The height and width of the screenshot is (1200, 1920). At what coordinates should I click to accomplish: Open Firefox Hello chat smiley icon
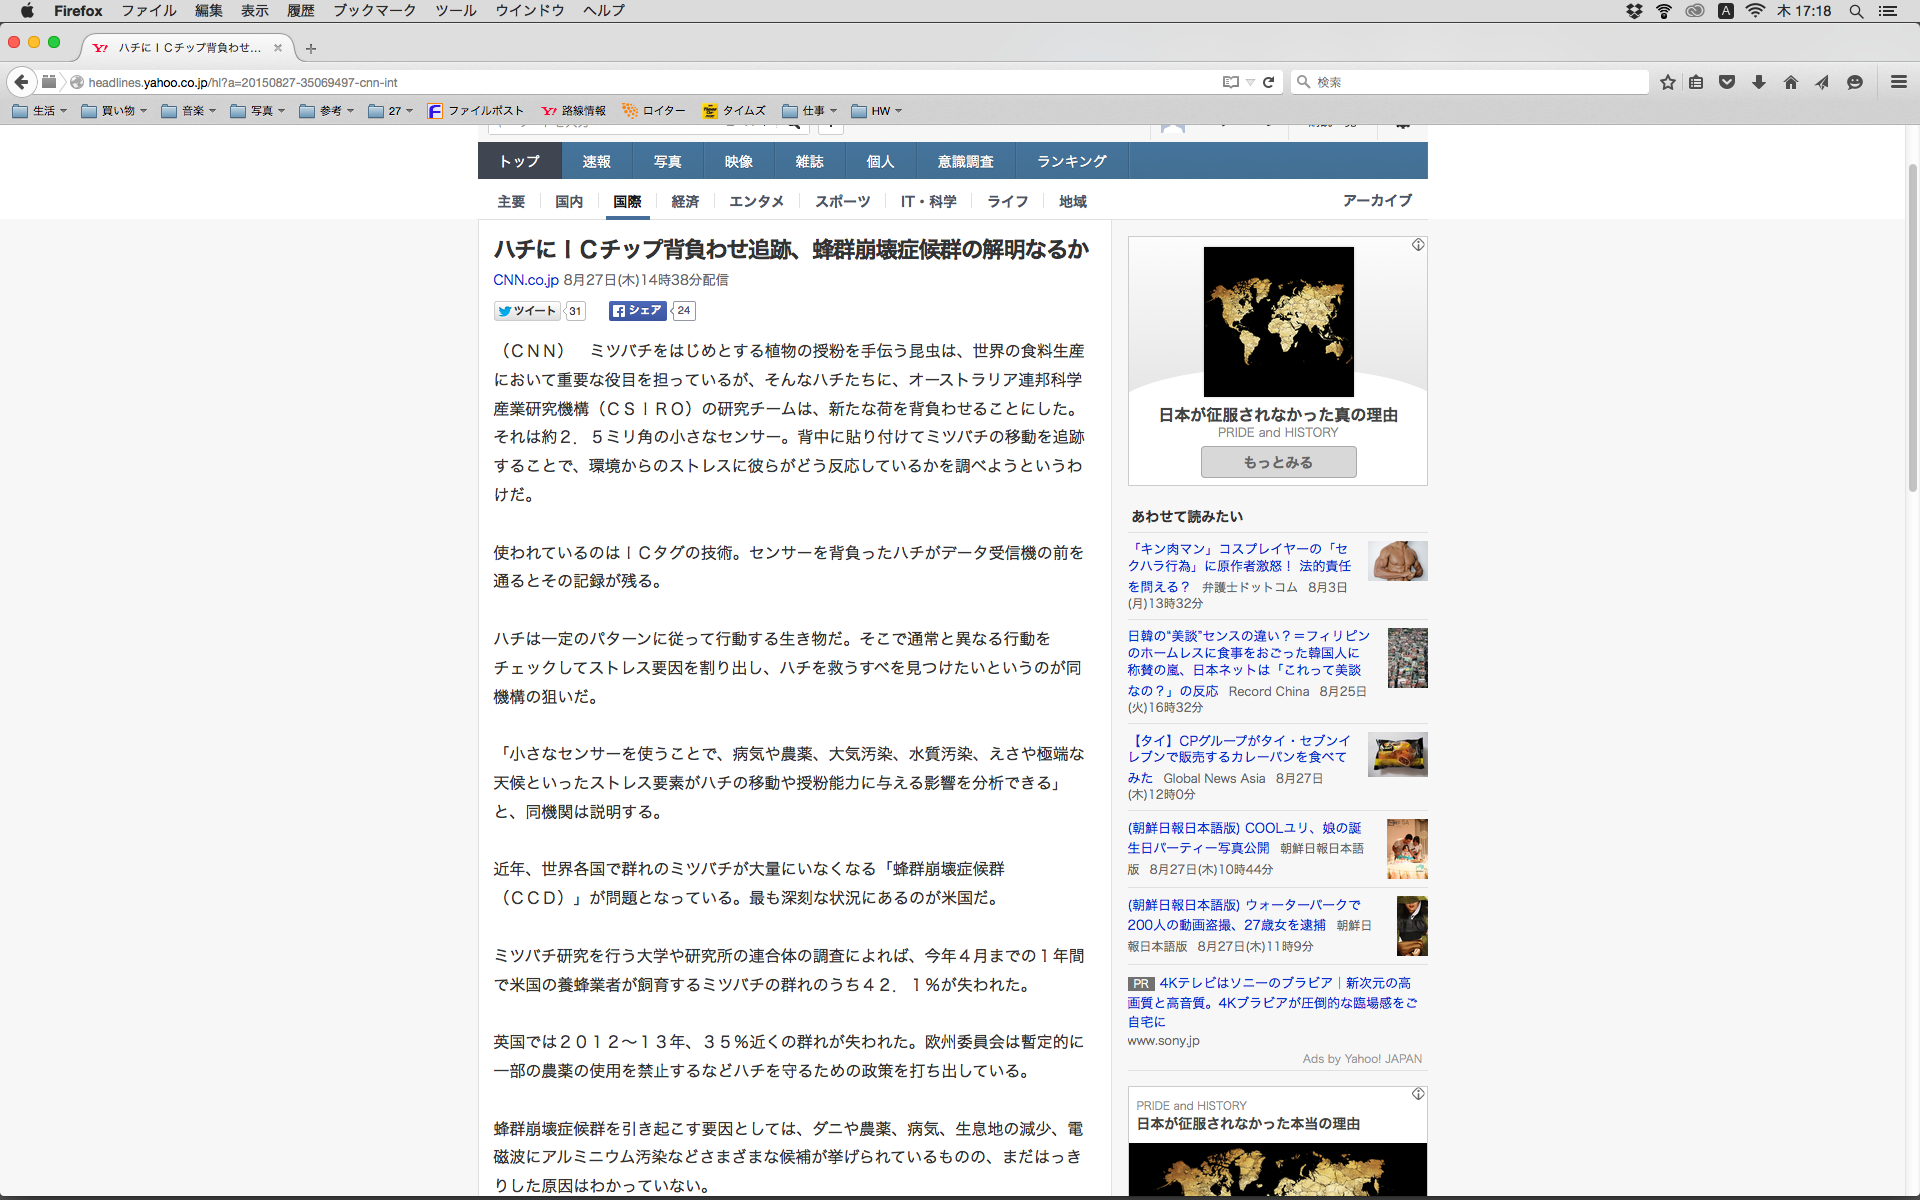1855,82
